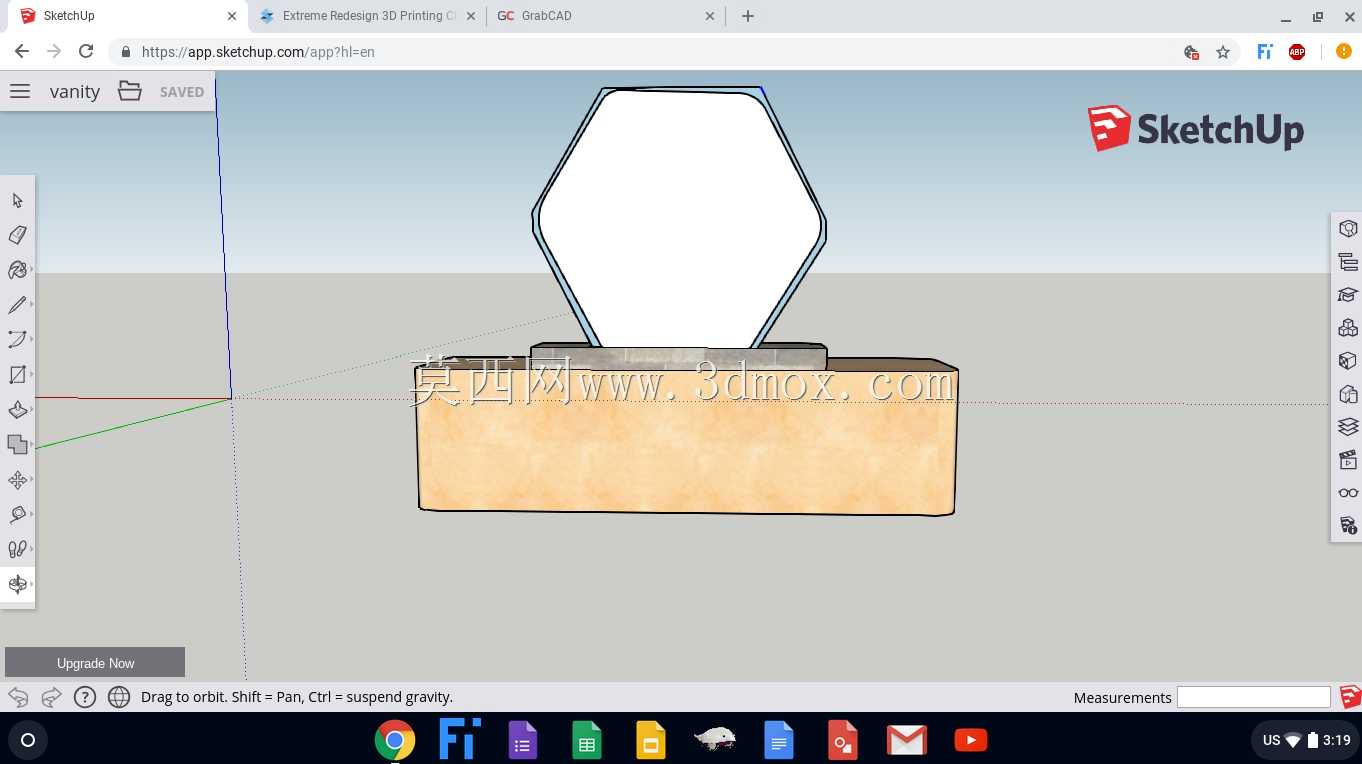This screenshot has height=764, width=1362.
Task: Click the vanity file name
Action: coord(75,92)
